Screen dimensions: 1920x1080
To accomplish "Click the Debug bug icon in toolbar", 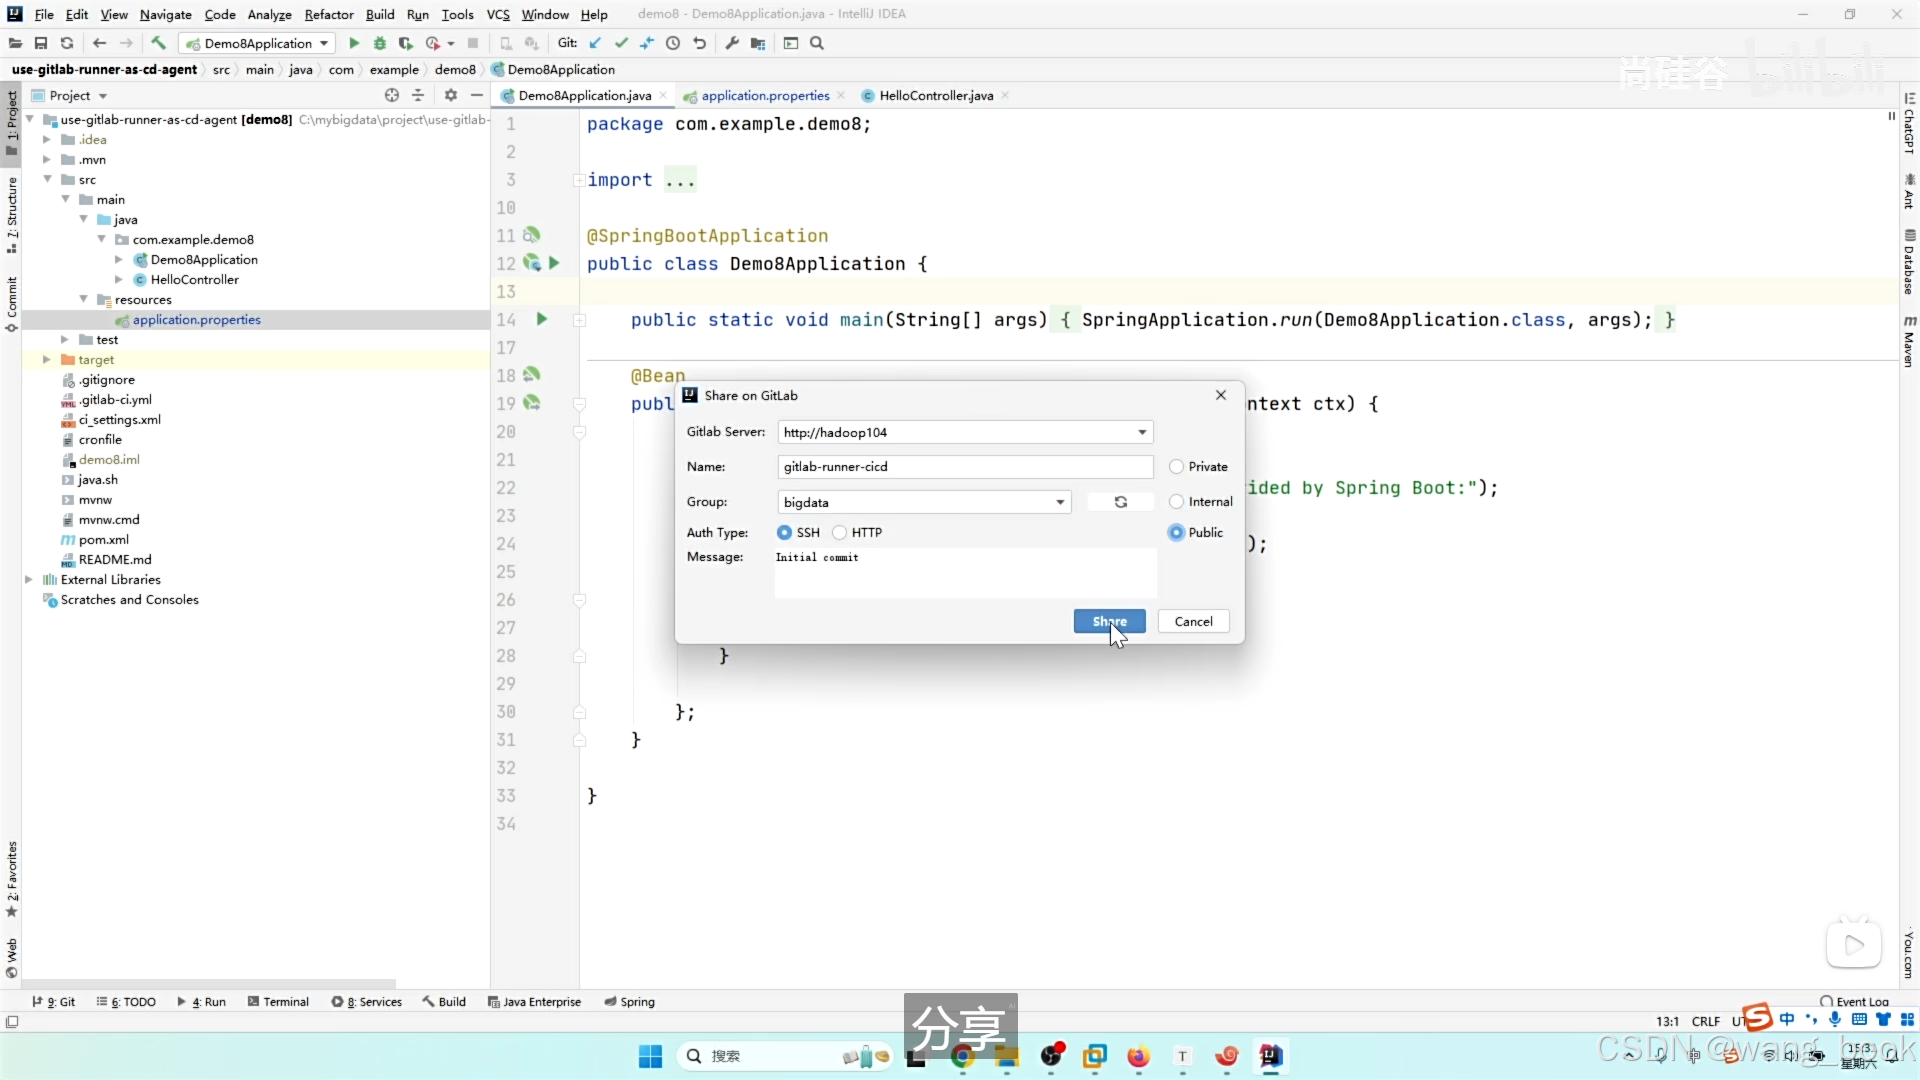I will (x=380, y=43).
